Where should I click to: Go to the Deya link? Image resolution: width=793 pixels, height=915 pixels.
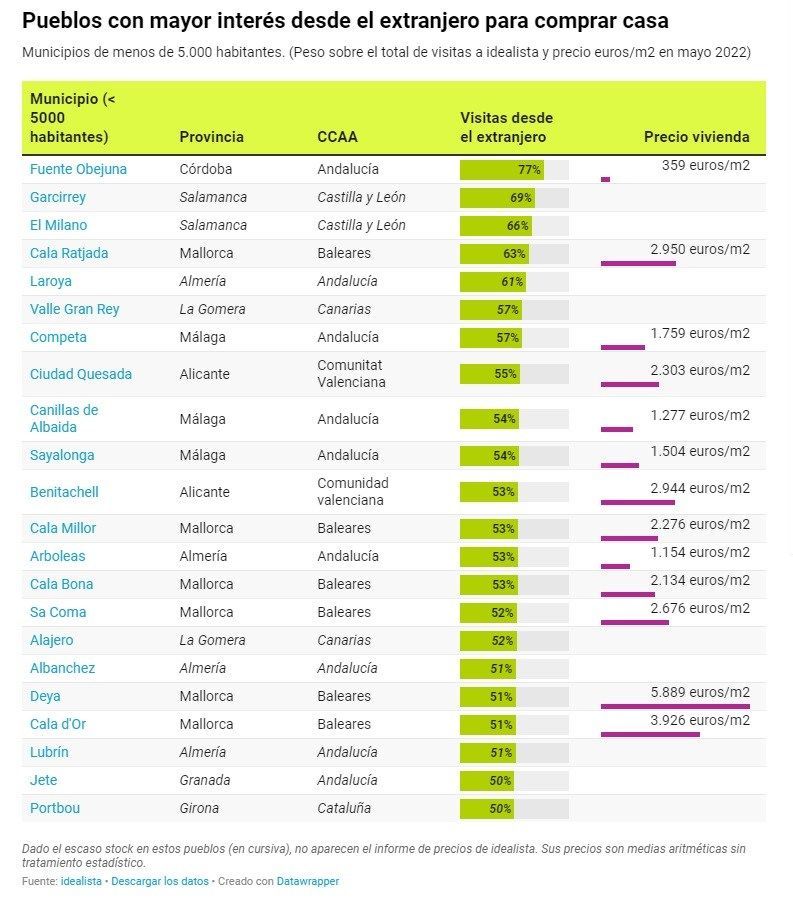coord(46,696)
